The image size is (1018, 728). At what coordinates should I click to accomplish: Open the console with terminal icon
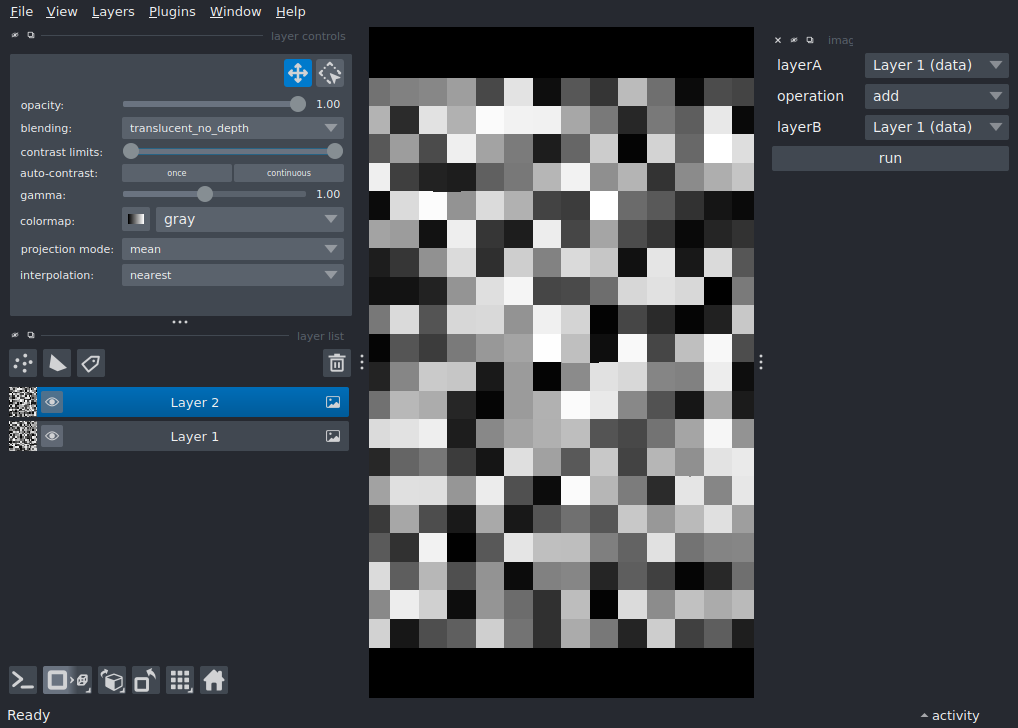coord(23,681)
